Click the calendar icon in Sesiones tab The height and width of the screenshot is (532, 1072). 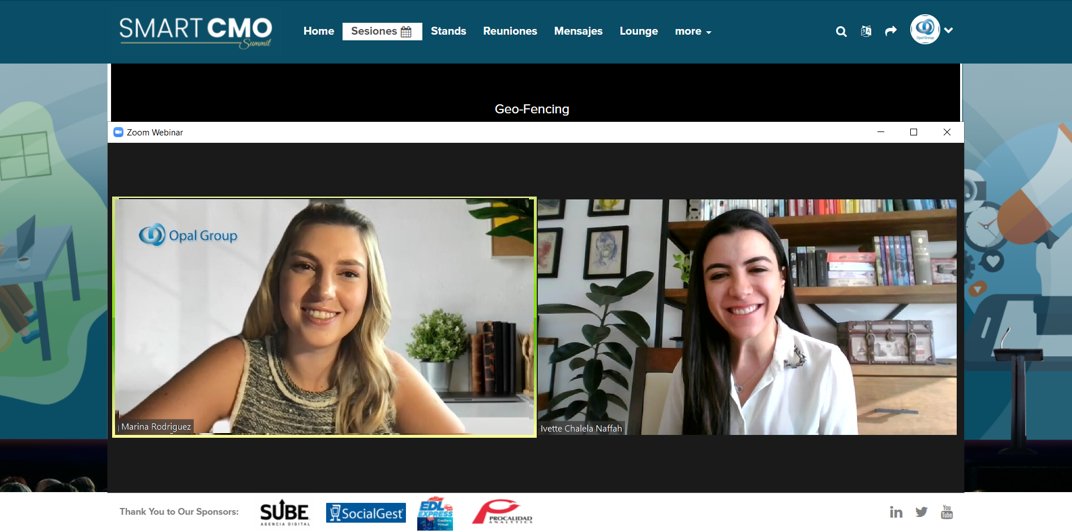click(x=406, y=31)
